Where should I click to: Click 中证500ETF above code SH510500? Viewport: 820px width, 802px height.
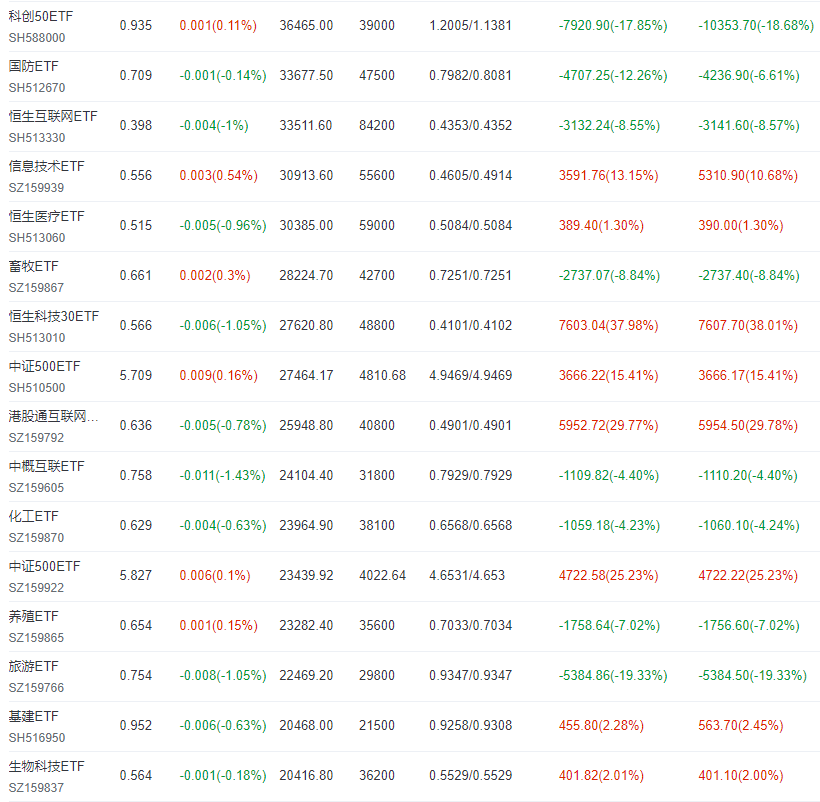pyautogui.click(x=44, y=366)
